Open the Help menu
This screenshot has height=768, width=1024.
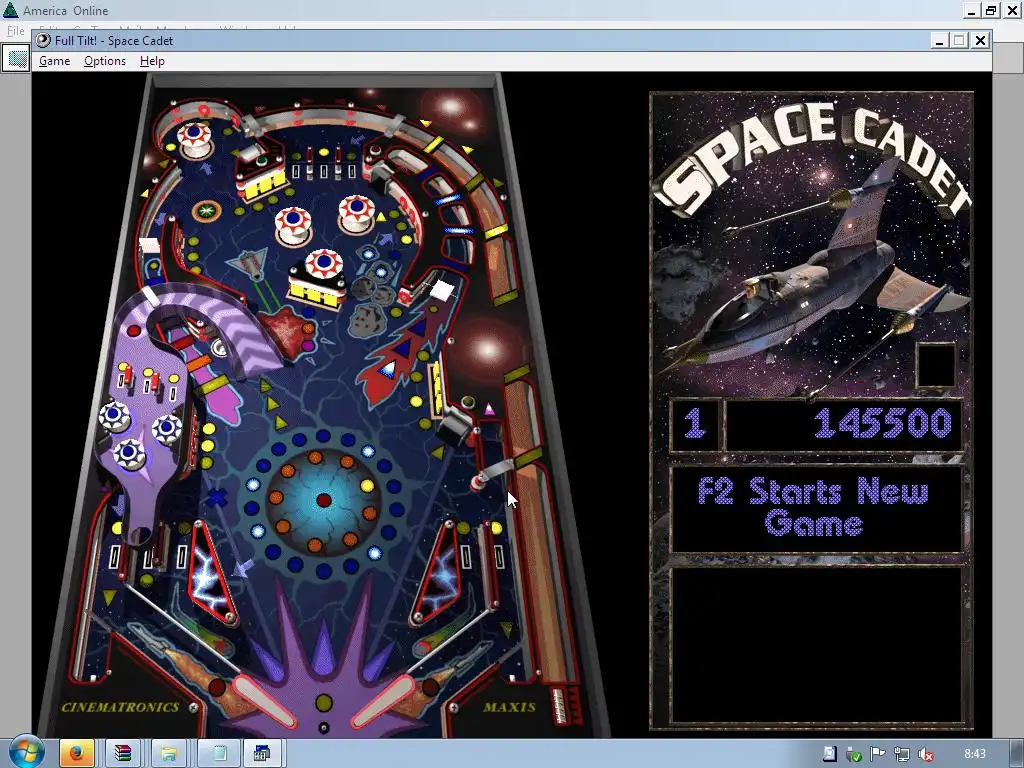coord(152,61)
